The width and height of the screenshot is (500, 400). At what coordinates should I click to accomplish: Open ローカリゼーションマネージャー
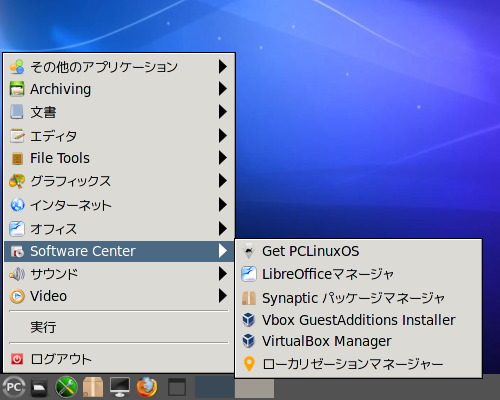click(359, 364)
